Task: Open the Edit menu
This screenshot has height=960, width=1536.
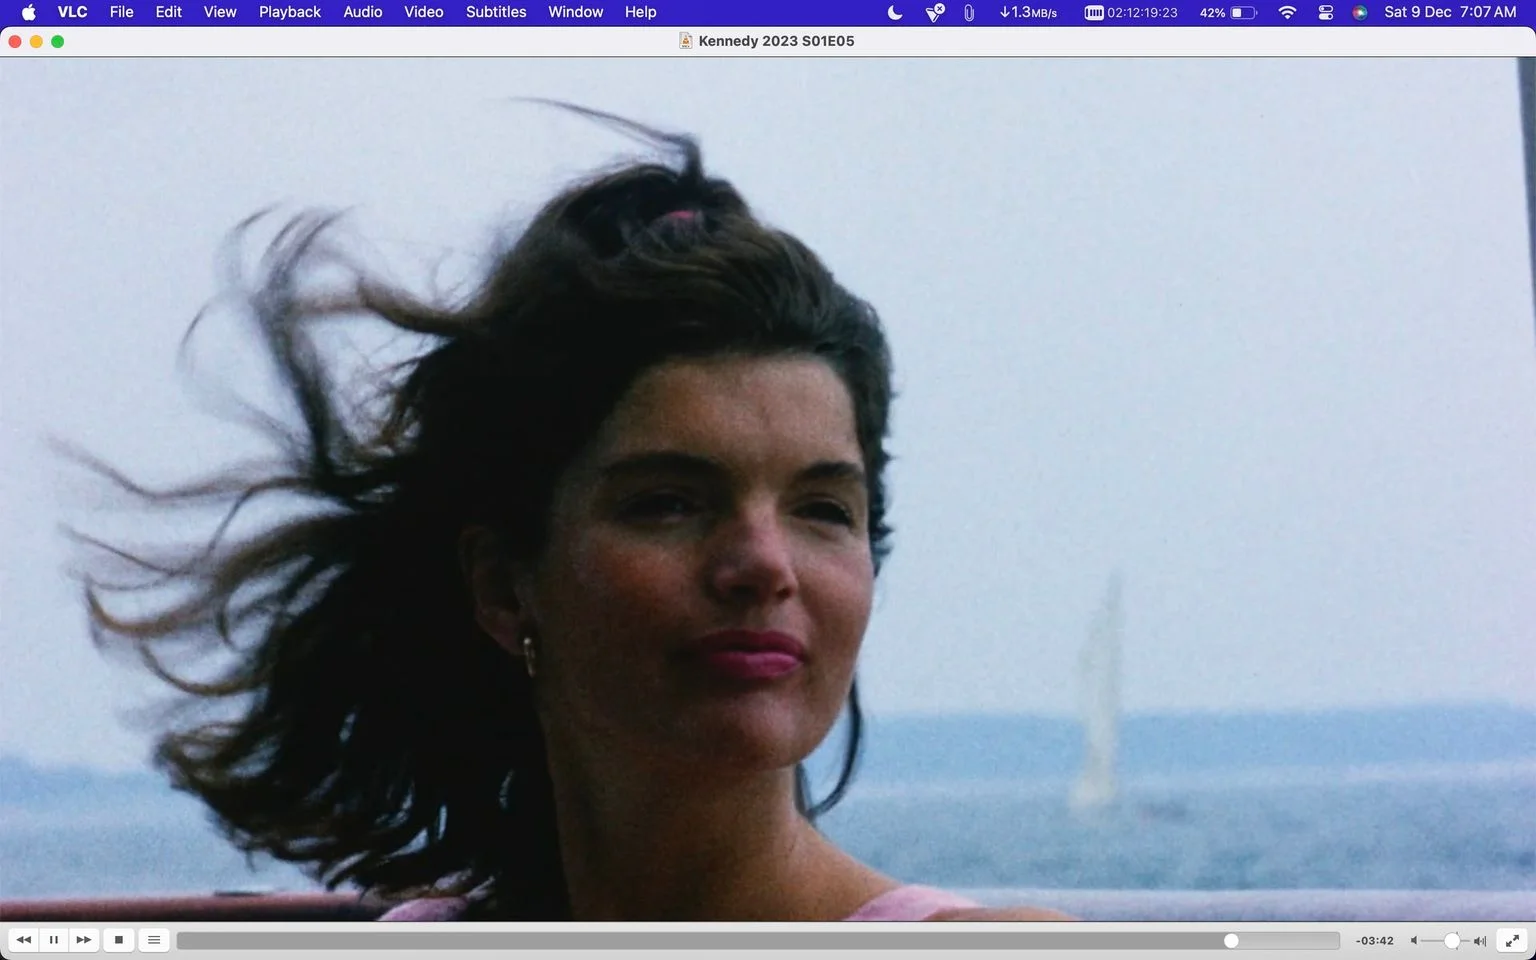Action: tap(168, 12)
